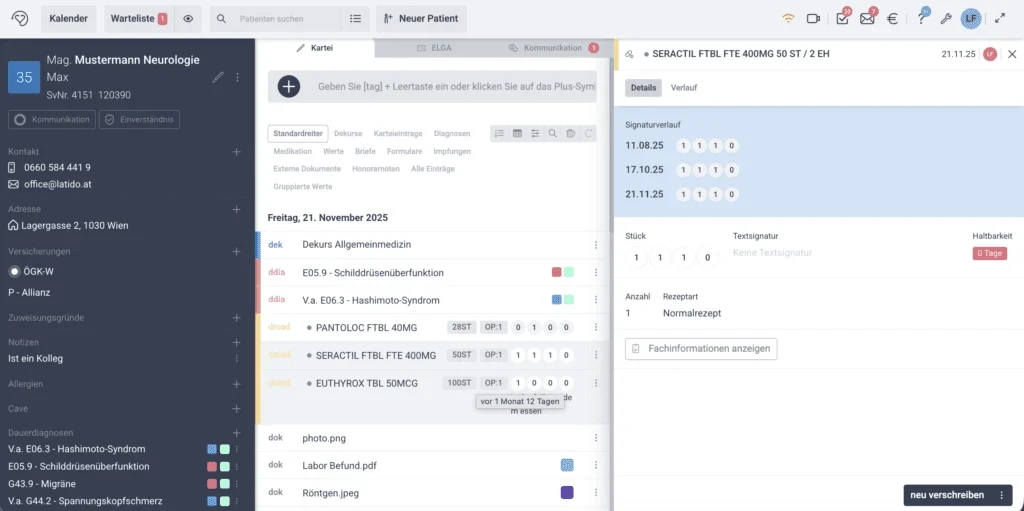This screenshot has width=1024, height=511.
Task: Search entries with Kartei magnifier icon
Action: point(552,133)
